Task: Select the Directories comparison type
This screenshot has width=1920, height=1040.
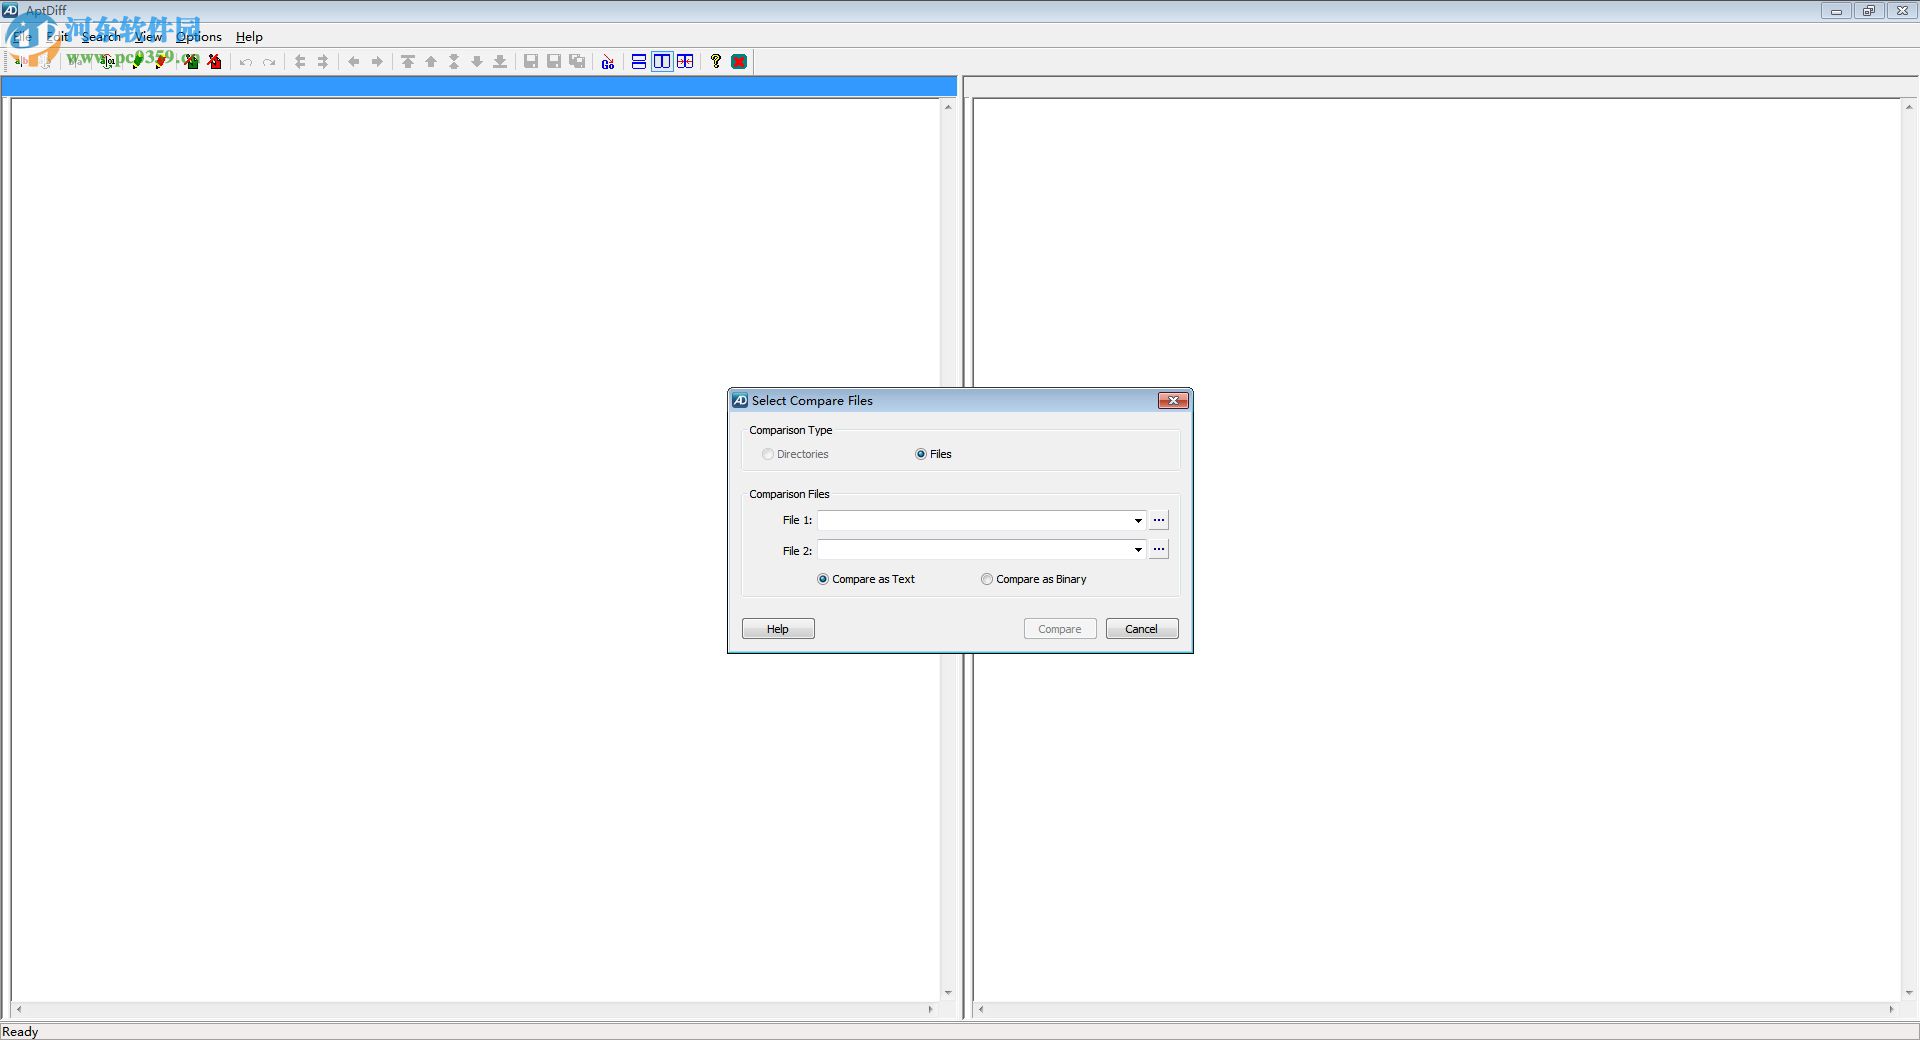Action: point(795,454)
